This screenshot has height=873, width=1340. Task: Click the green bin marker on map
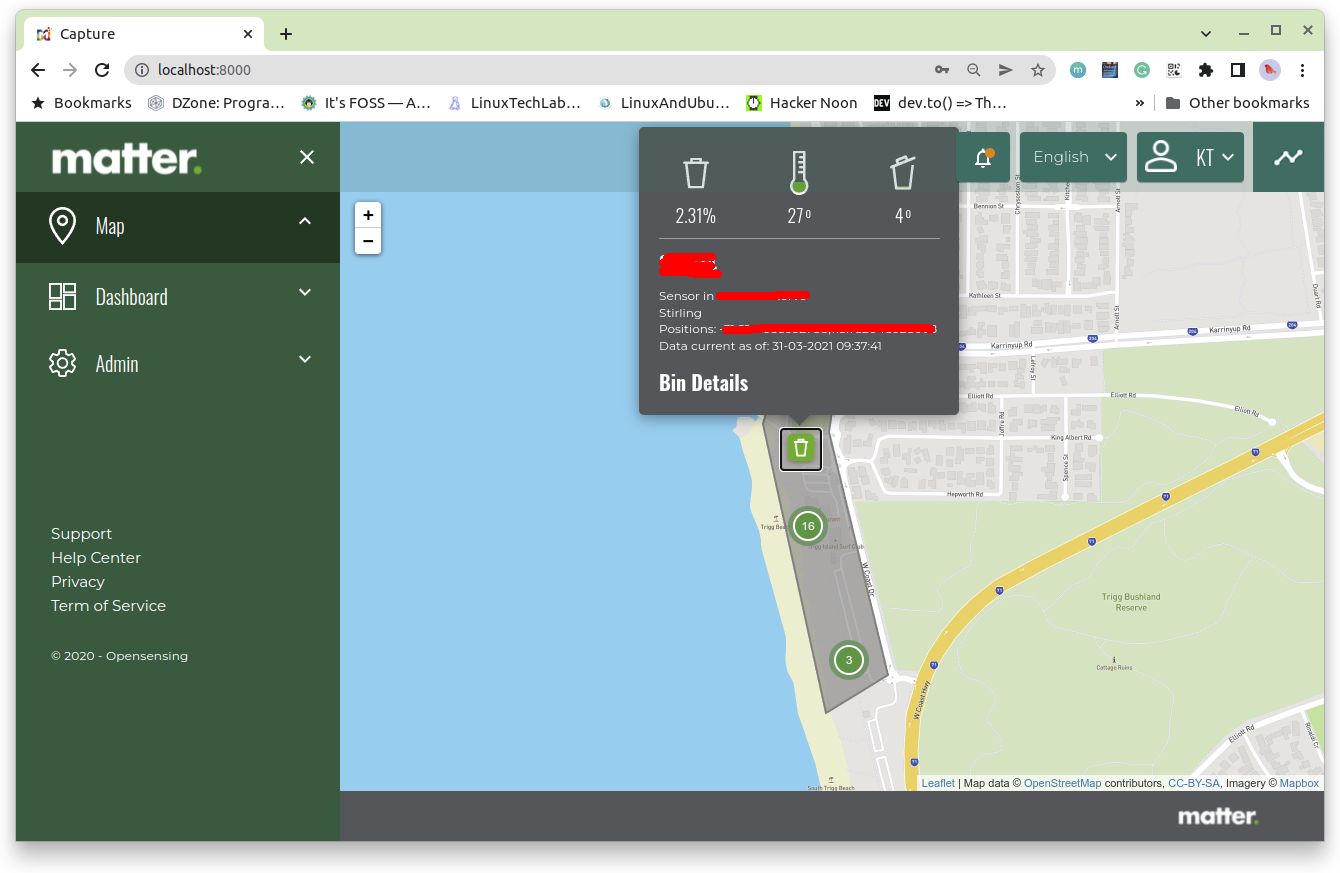coord(800,448)
